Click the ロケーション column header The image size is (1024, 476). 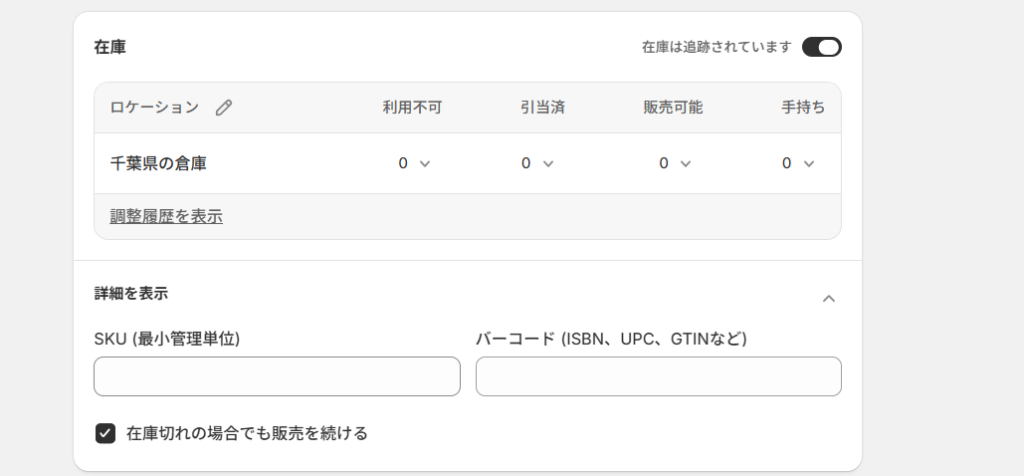pos(154,107)
